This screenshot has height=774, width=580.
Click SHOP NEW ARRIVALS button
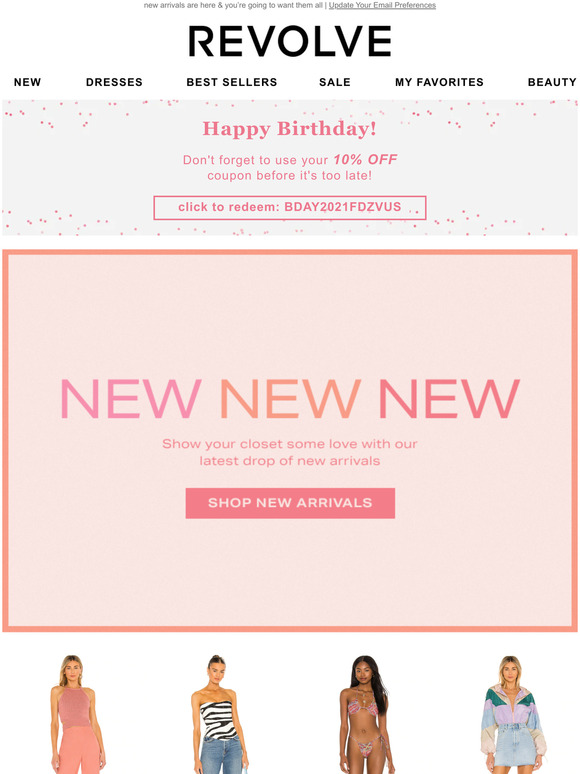[x=290, y=503]
